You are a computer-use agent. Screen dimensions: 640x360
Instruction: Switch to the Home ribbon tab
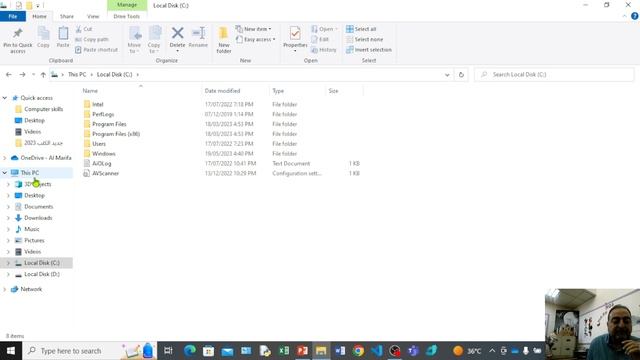coord(39,16)
